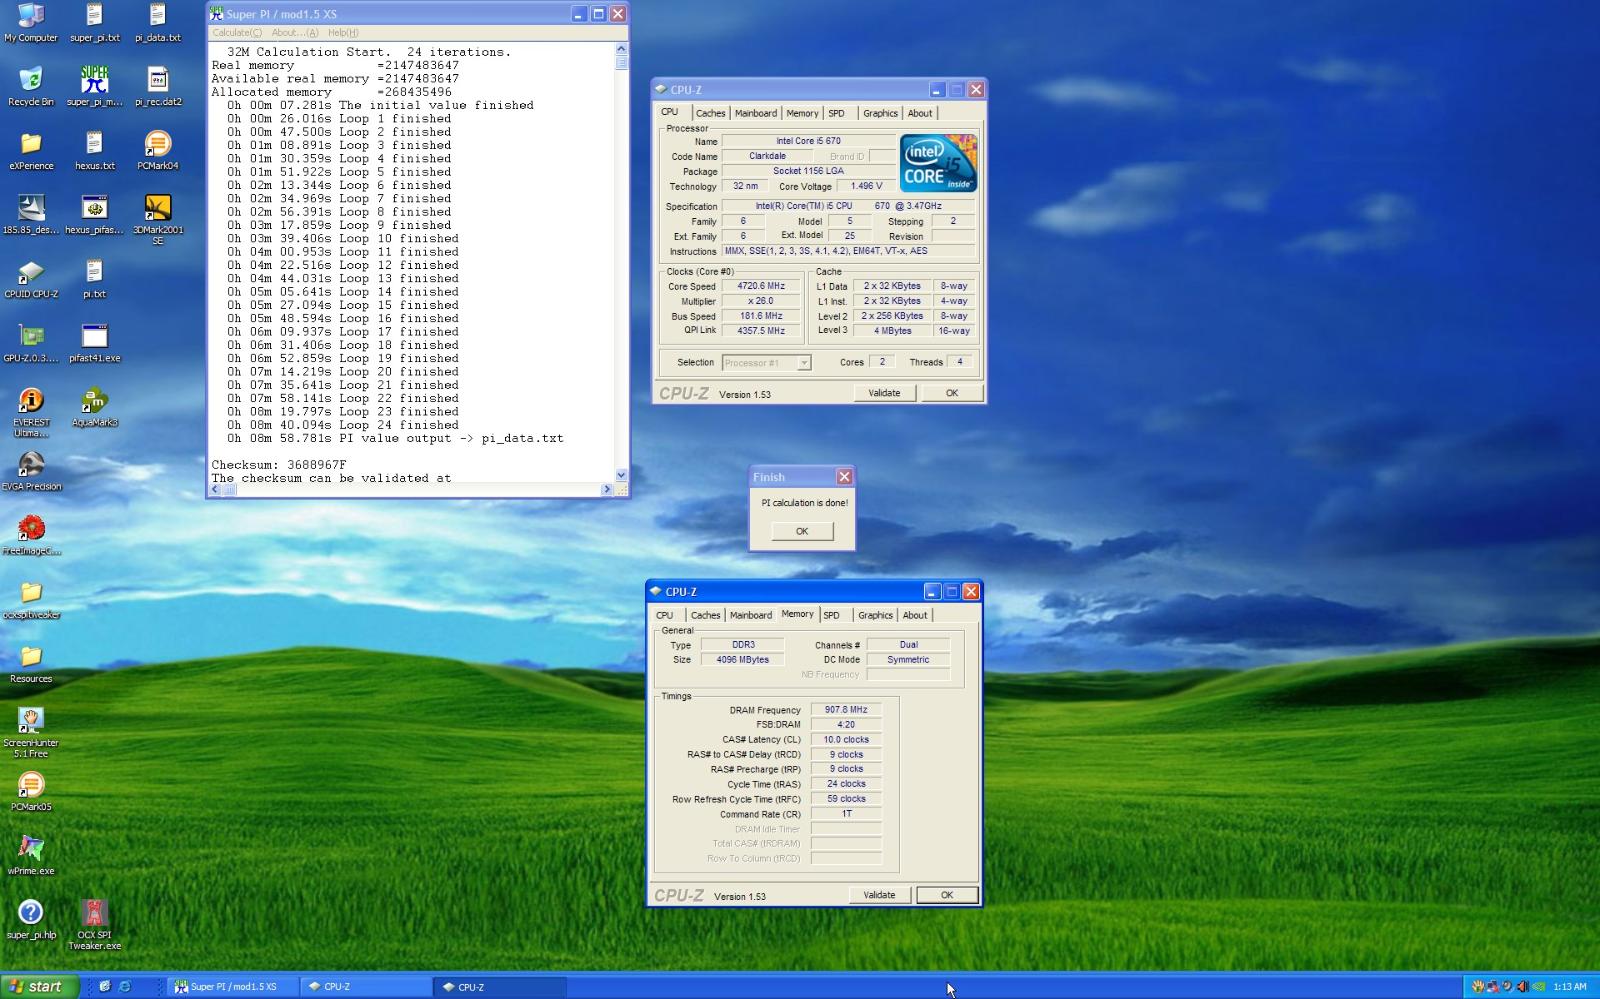This screenshot has width=1600, height=999.
Task: Switch to CPU tab in bottom CPU-Z
Action: point(665,615)
